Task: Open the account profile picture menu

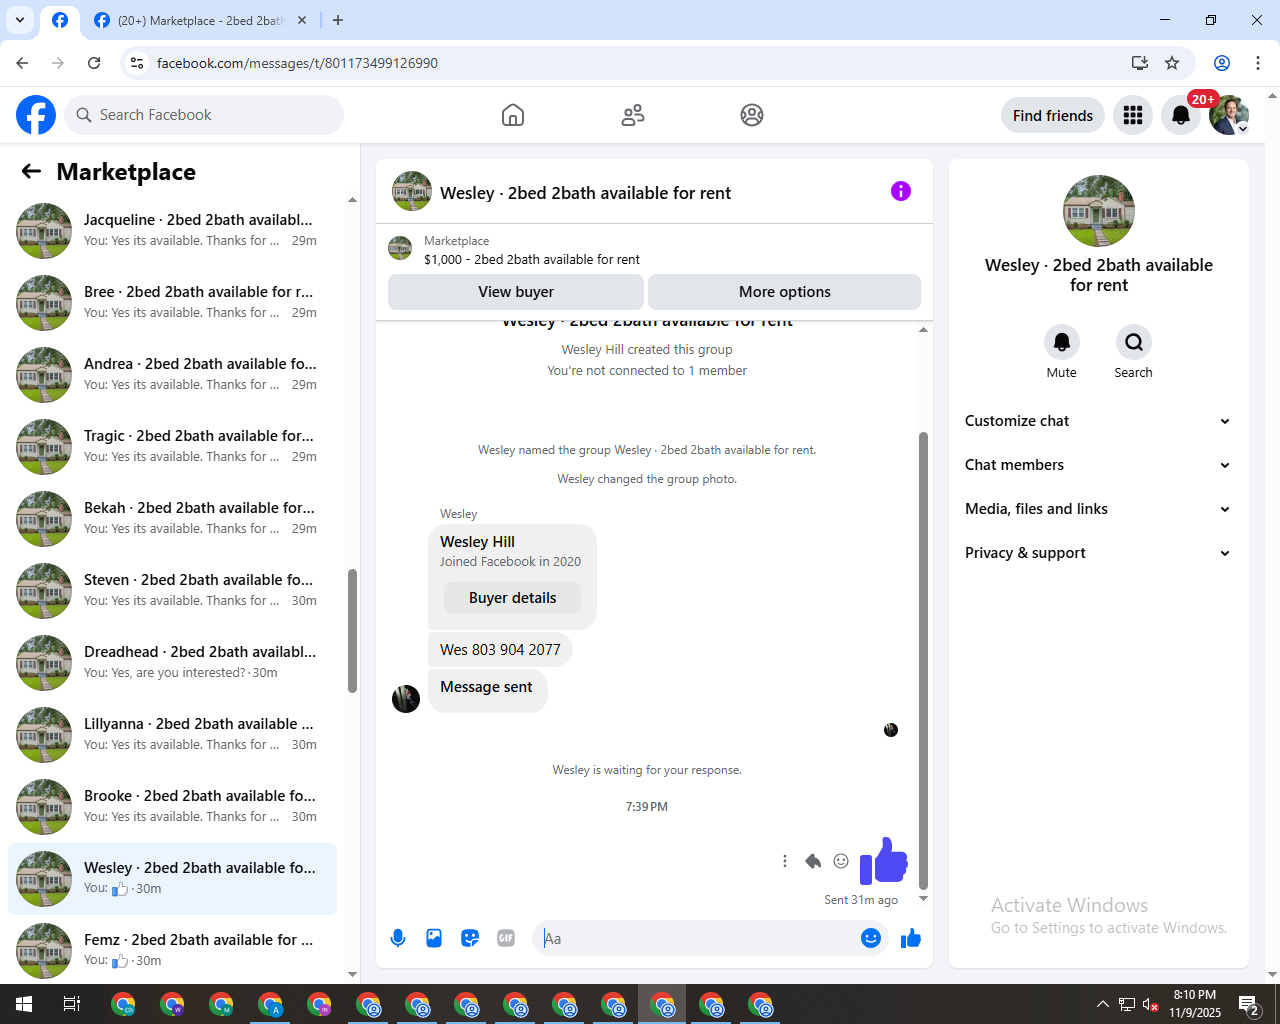Action: tap(1229, 115)
